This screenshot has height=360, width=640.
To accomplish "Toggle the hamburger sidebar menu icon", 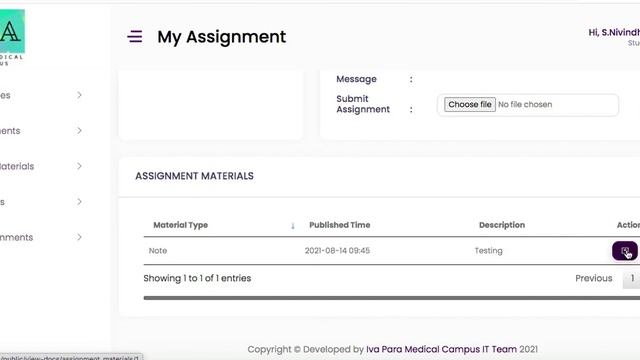I will pos(135,36).
